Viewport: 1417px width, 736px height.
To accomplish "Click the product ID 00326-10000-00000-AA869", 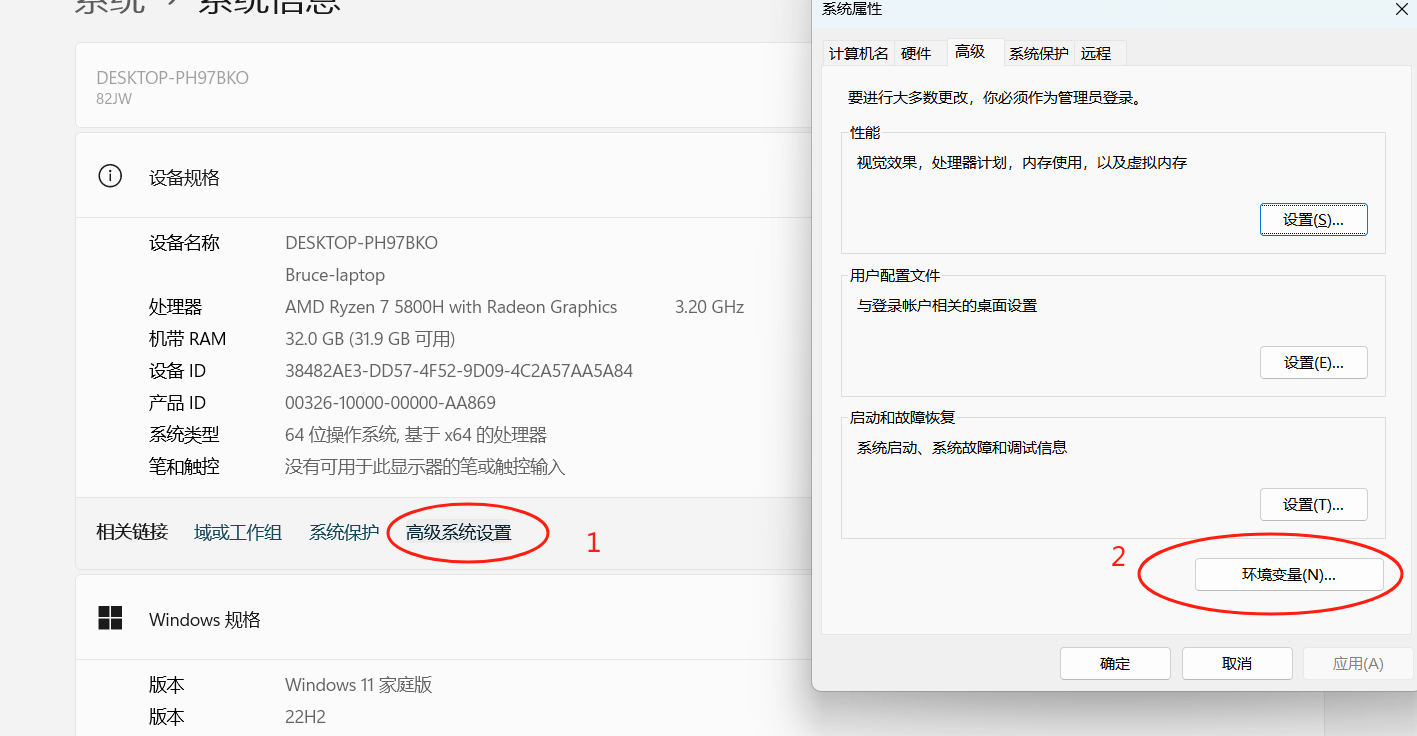I will 390,403.
